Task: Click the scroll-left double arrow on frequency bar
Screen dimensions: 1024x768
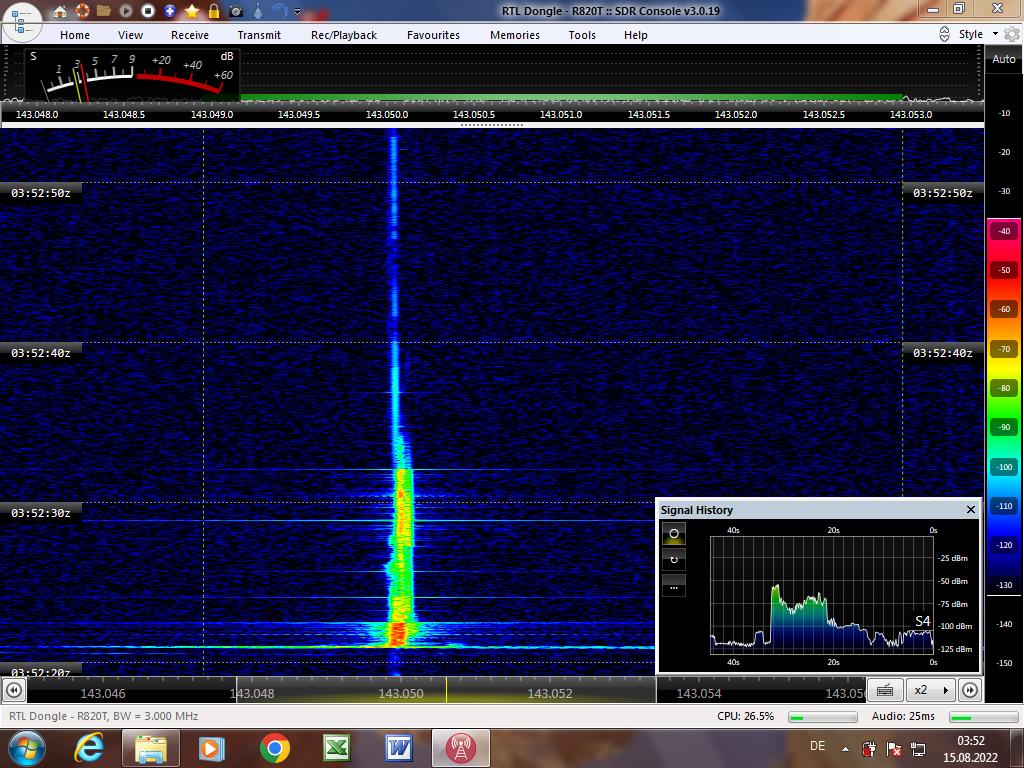Action: click(14, 690)
